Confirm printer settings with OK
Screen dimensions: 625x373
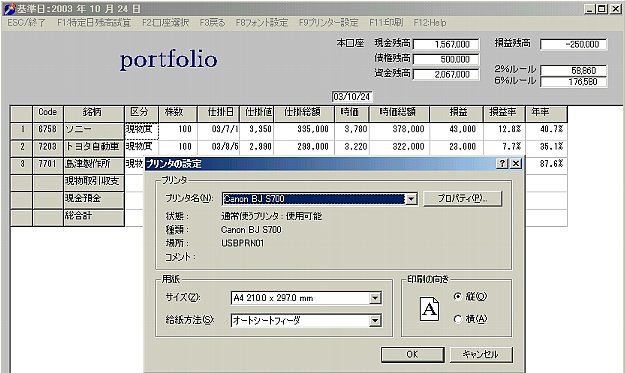[x=413, y=354]
